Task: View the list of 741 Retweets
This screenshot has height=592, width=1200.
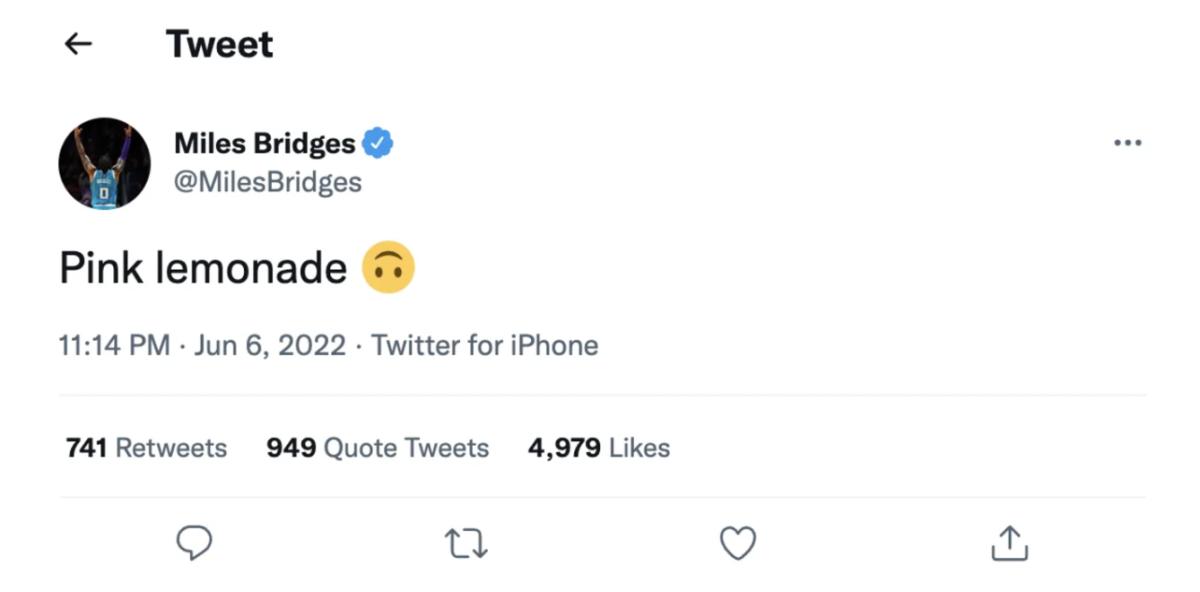Action: click(x=146, y=447)
